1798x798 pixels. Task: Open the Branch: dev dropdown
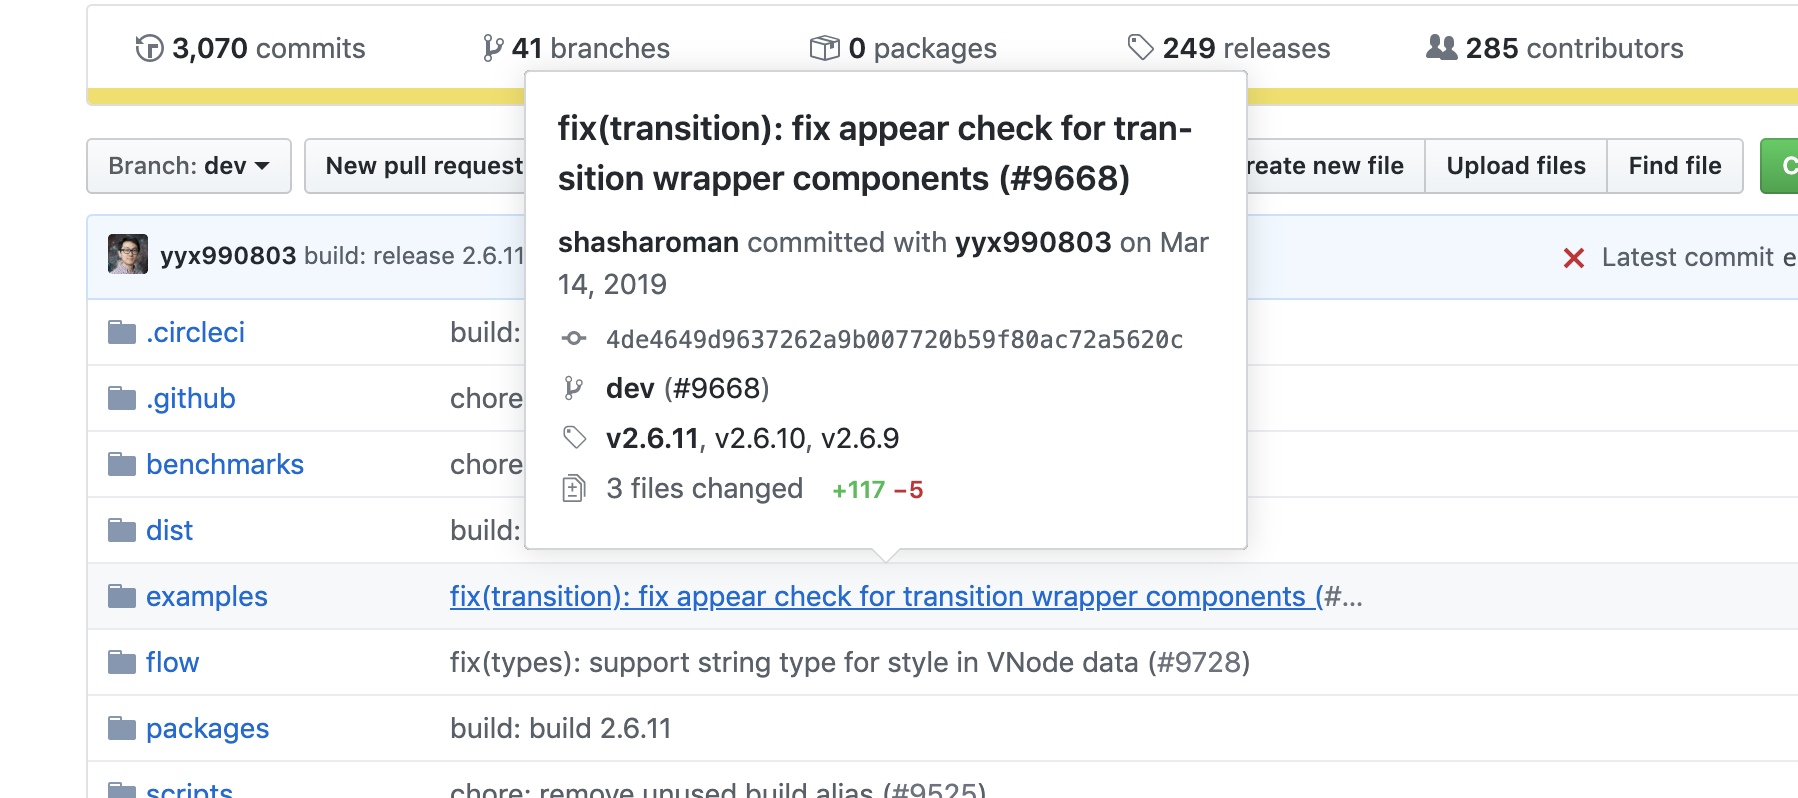tap(189, 166)
